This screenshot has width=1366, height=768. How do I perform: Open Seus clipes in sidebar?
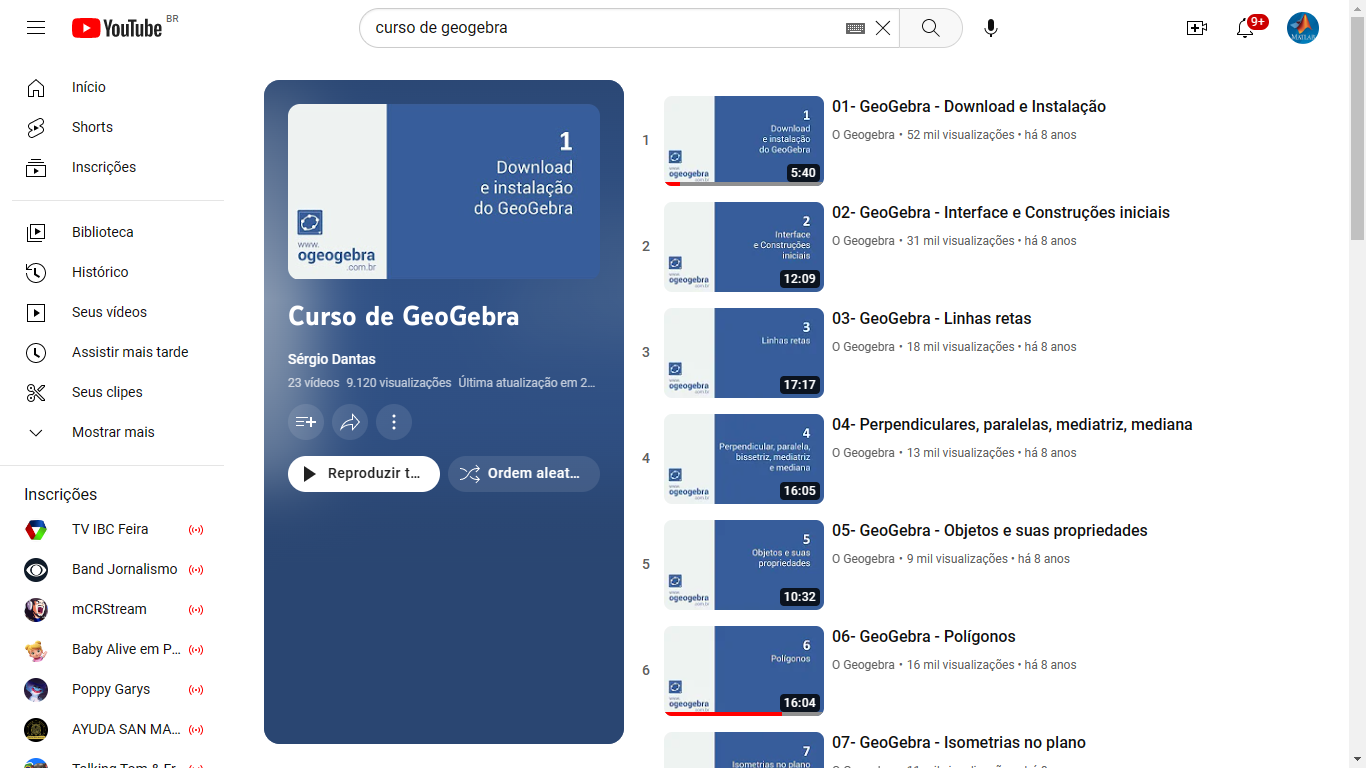(x=118, y=392)
